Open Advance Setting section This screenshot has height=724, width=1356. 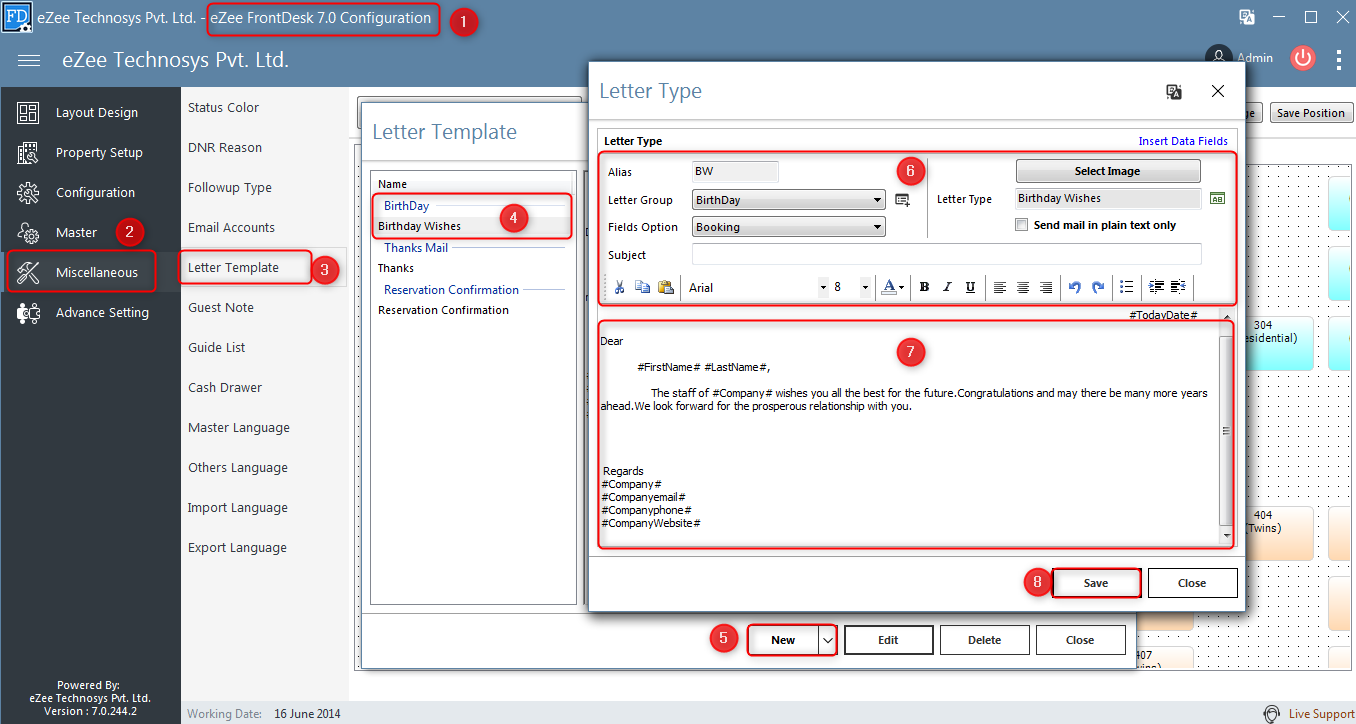pos(90,313)
